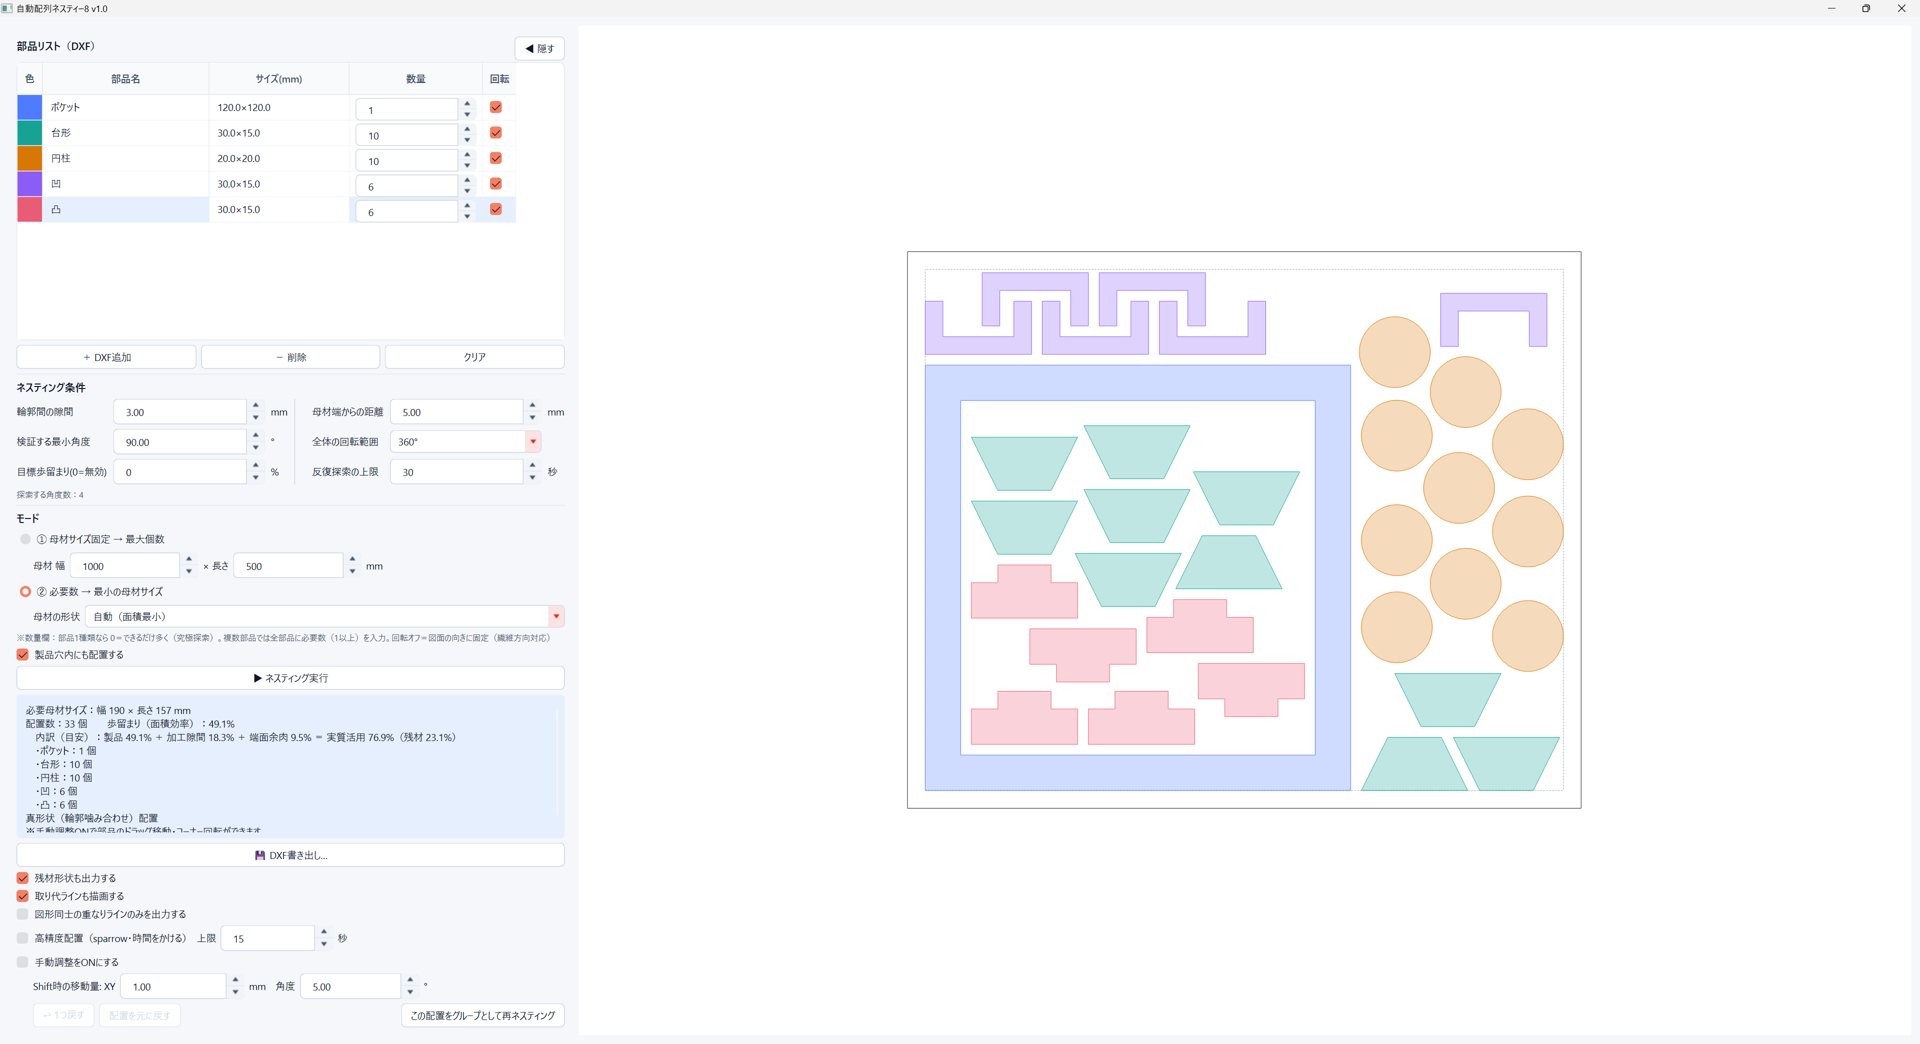The image size is (1920, 1044).
Task: Increase ポケット quantity with up arrow
Action: [467, 103]
